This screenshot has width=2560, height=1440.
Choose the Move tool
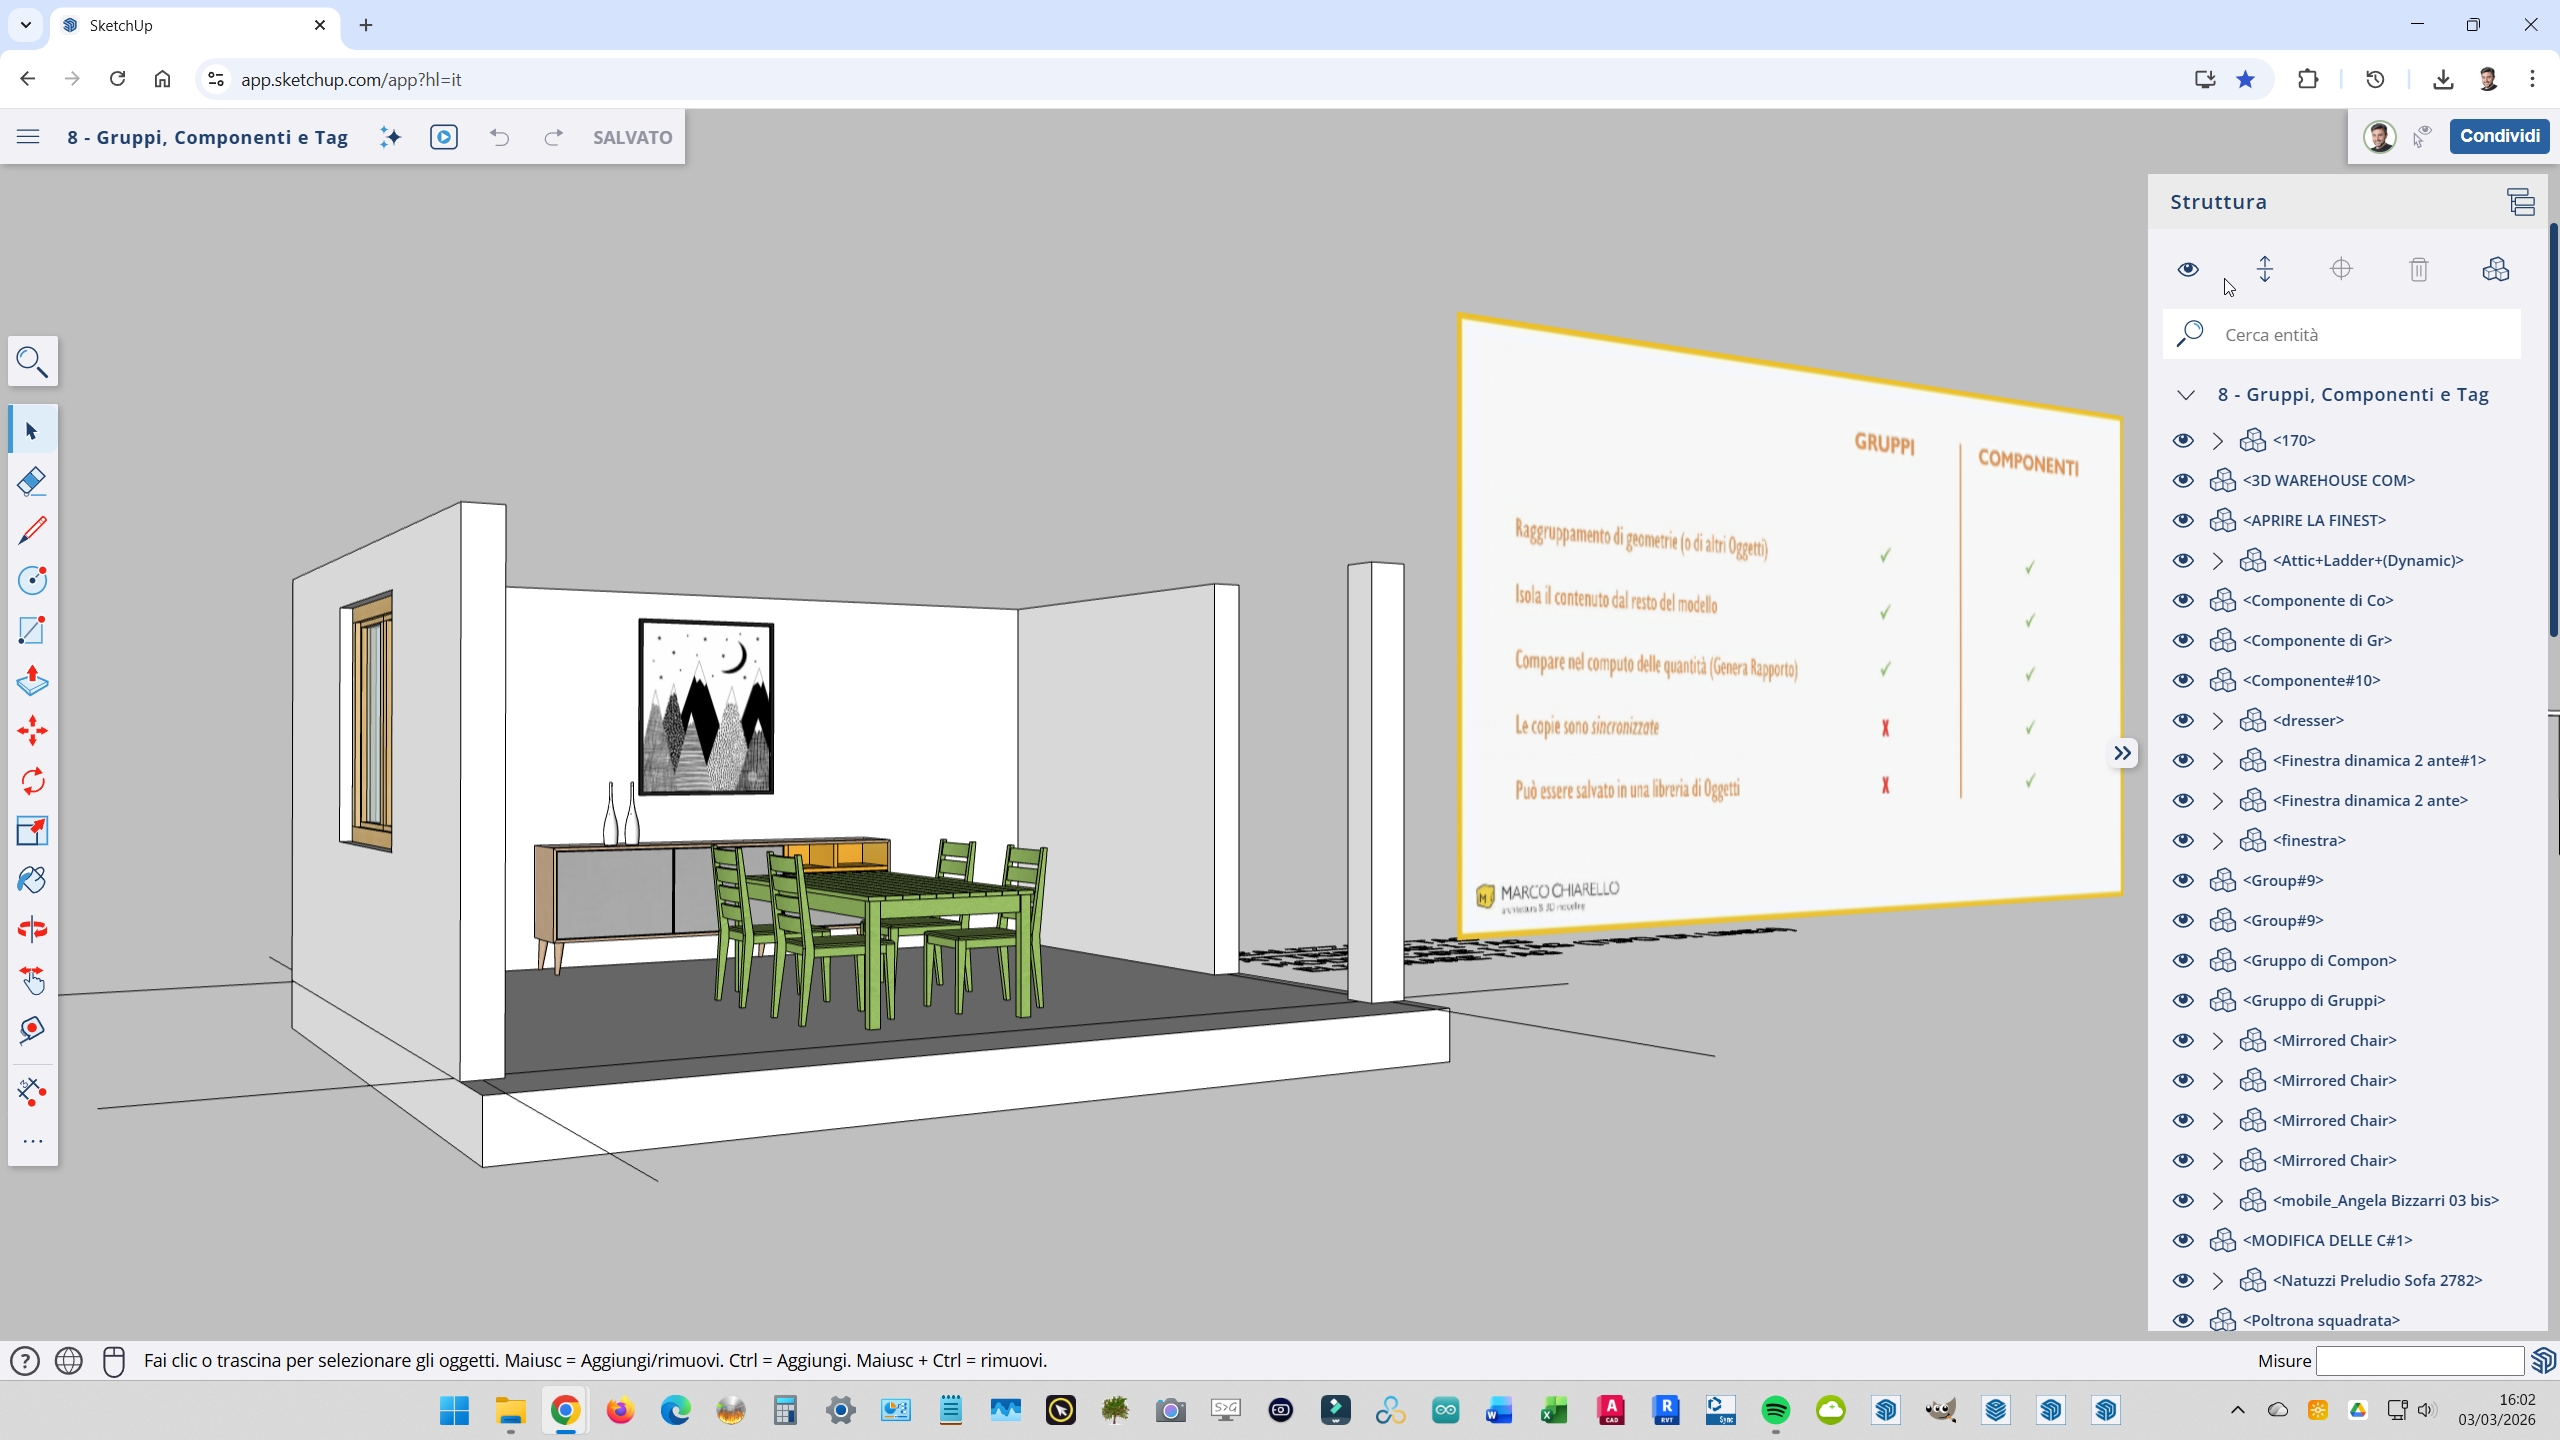pyautogui.click(x=32, y=731)
